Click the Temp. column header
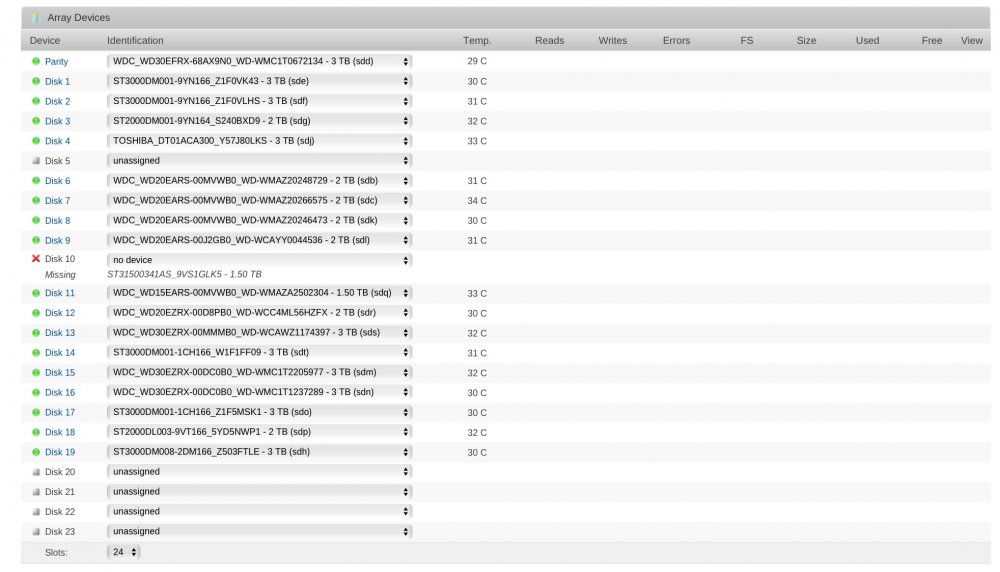The image size is (1000, 572). click(x=477, y=40)
